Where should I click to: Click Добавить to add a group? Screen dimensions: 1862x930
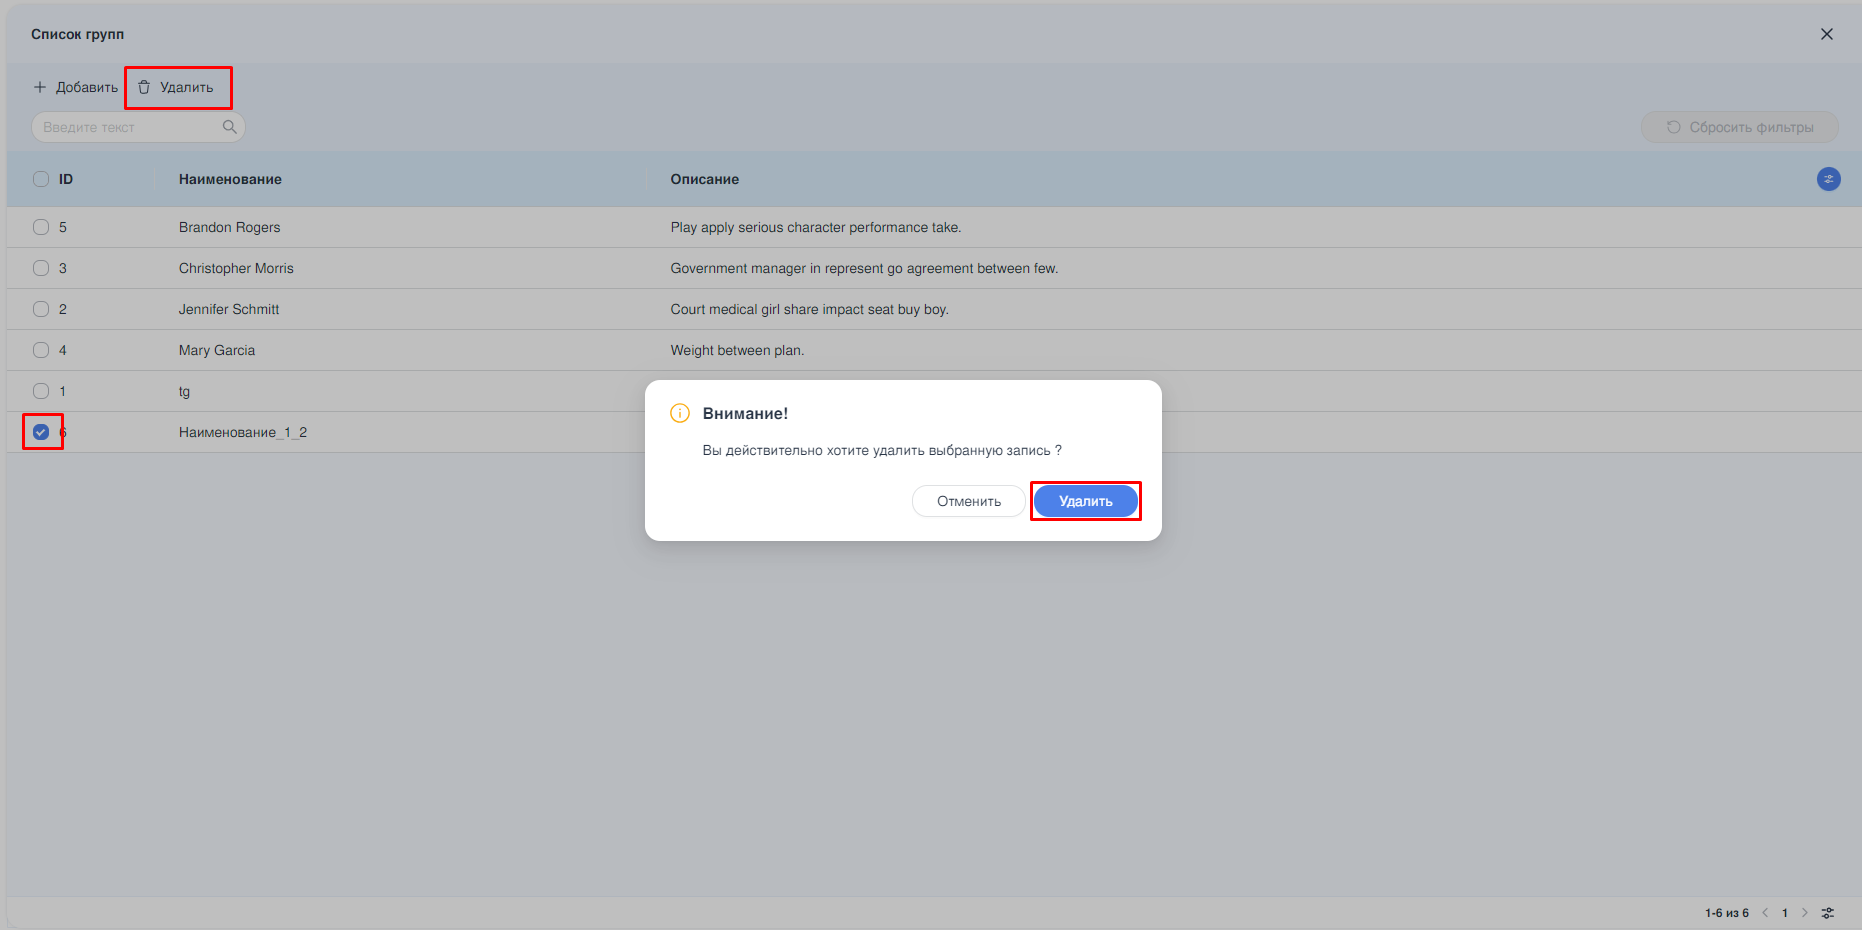coord(76,88)
